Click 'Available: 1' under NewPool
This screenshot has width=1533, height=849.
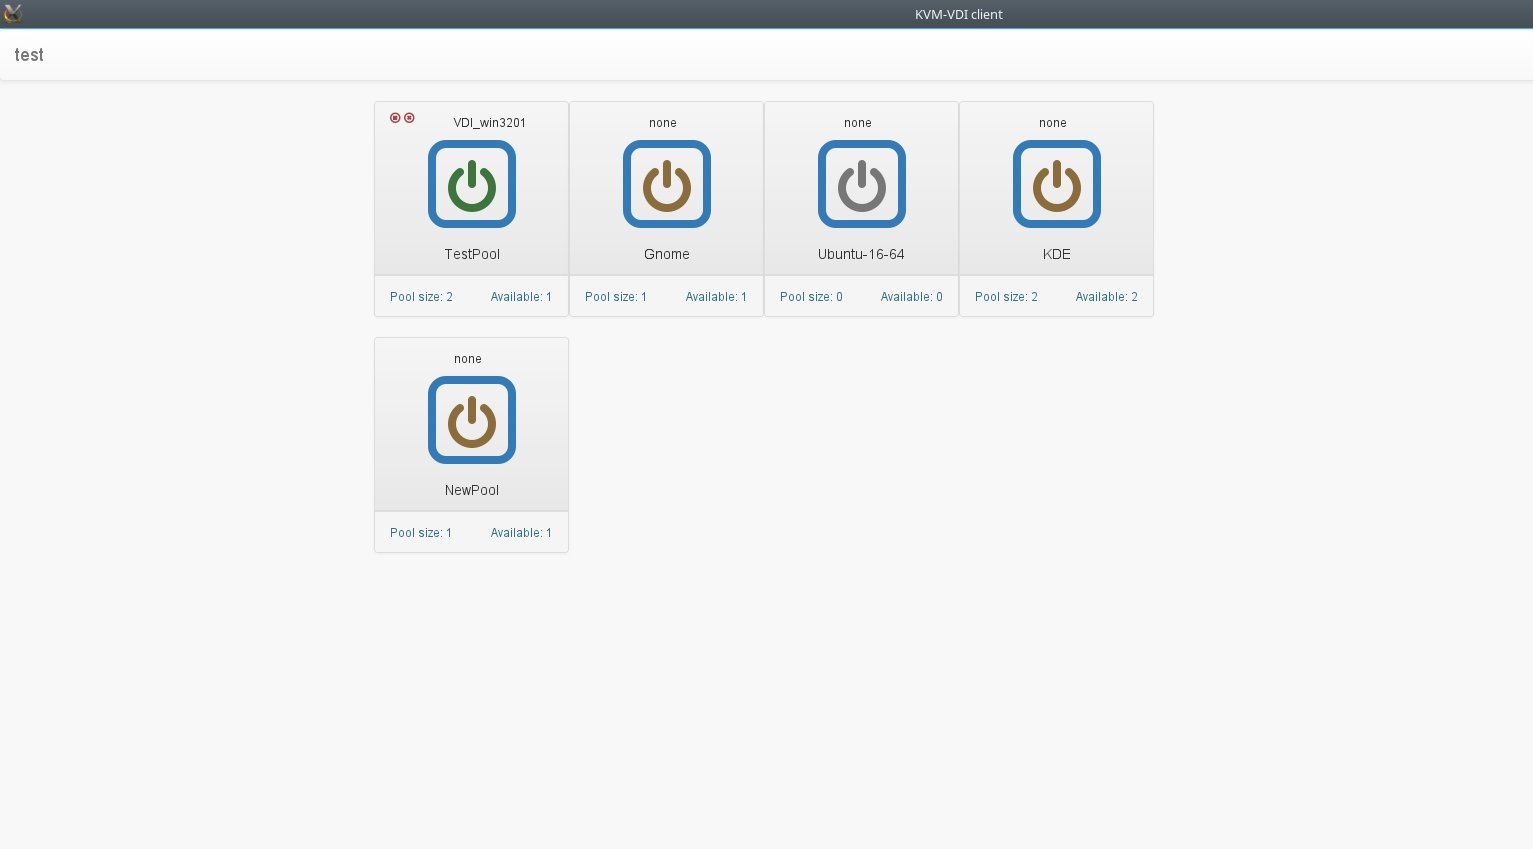coord(521,533)
